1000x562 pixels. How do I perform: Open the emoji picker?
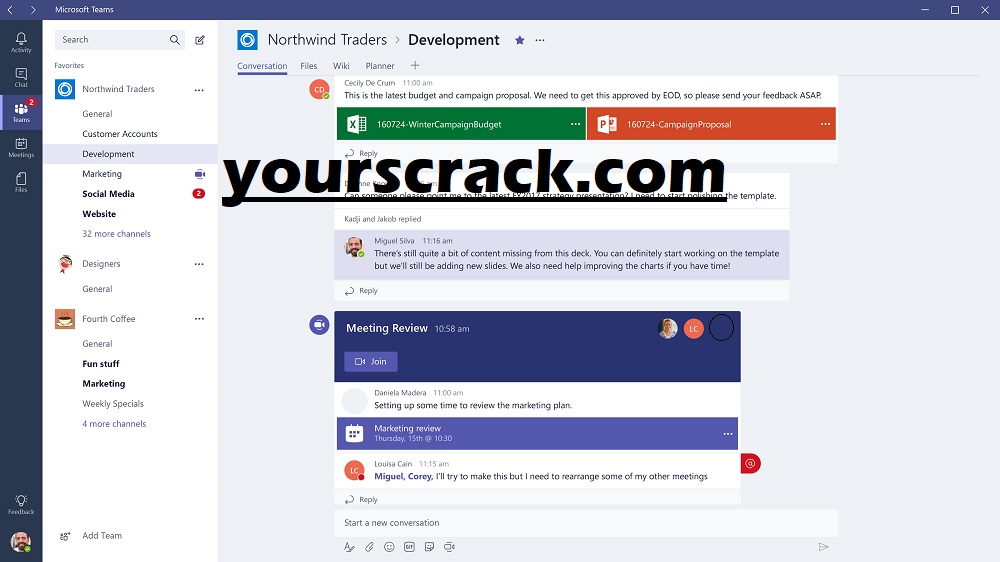(x=389, y=547)
